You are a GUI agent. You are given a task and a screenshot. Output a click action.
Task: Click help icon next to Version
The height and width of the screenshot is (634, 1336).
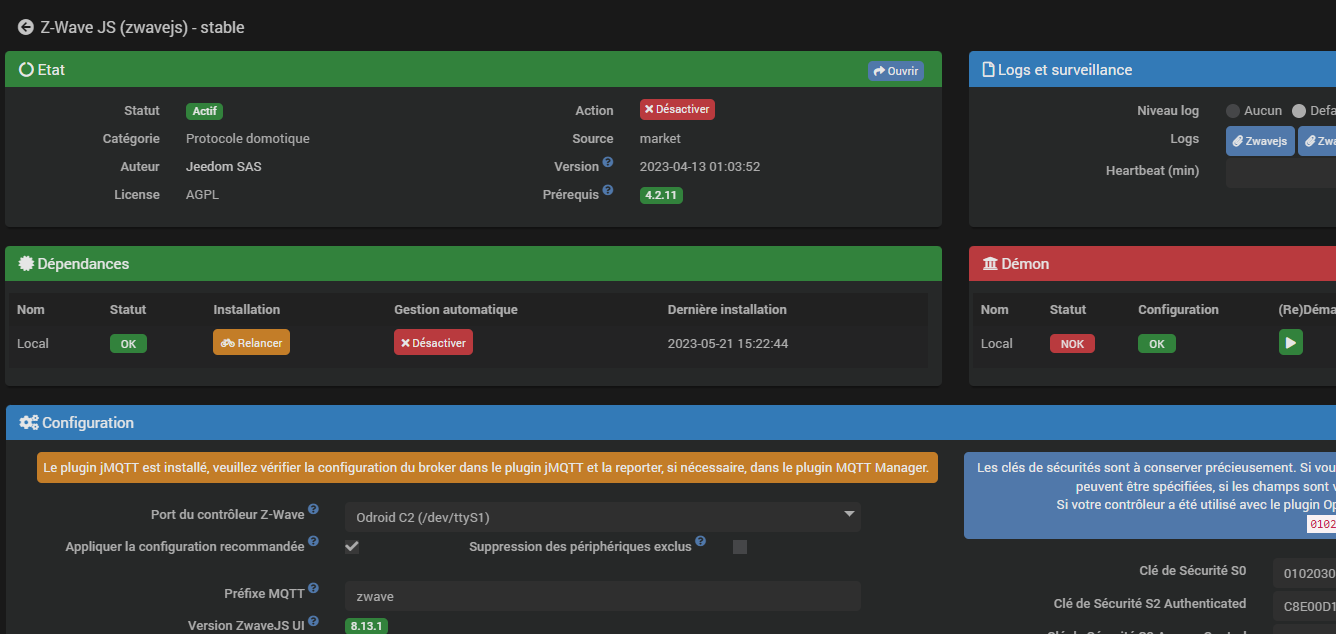[608, 163]
